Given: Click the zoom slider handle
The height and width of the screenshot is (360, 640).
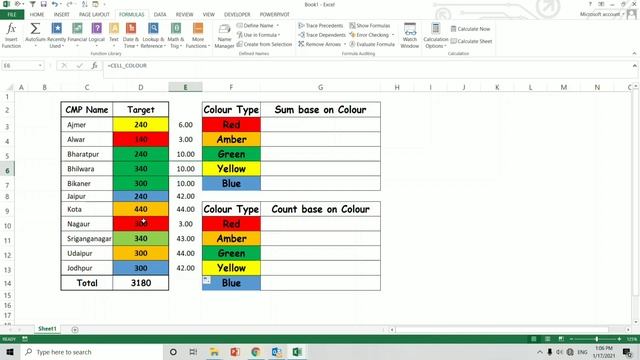Looking at the screenshot, I should click(597, 339).
